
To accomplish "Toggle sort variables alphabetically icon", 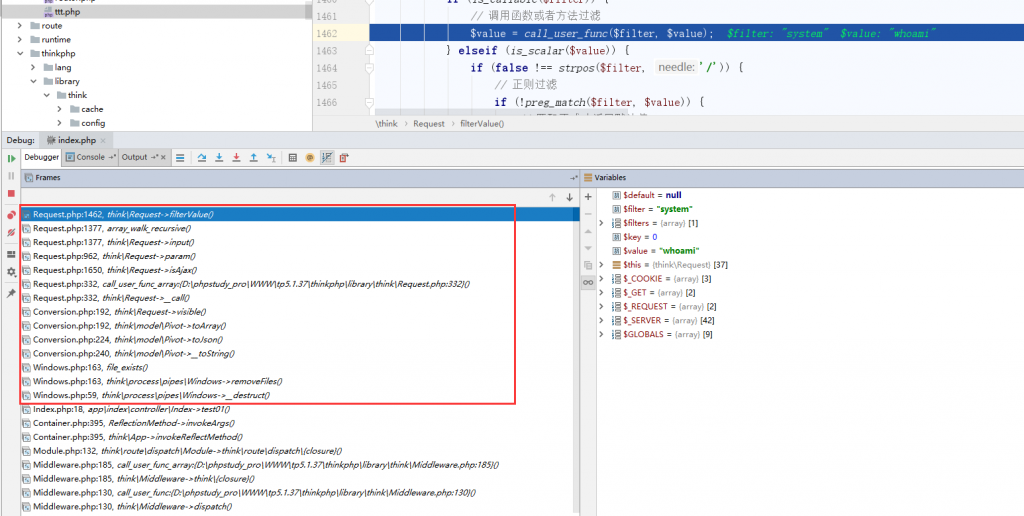I will tap(327, 157).
